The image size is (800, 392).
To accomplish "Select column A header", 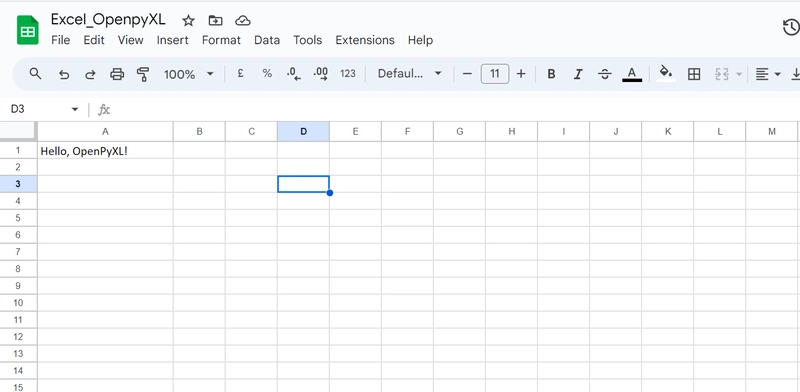I will tap(105, 132).
